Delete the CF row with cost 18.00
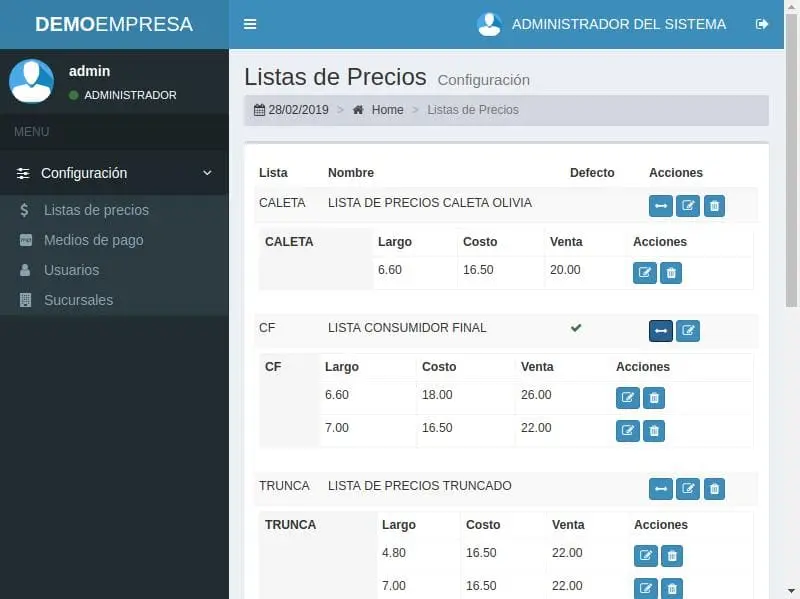 [x=654, y=397]
